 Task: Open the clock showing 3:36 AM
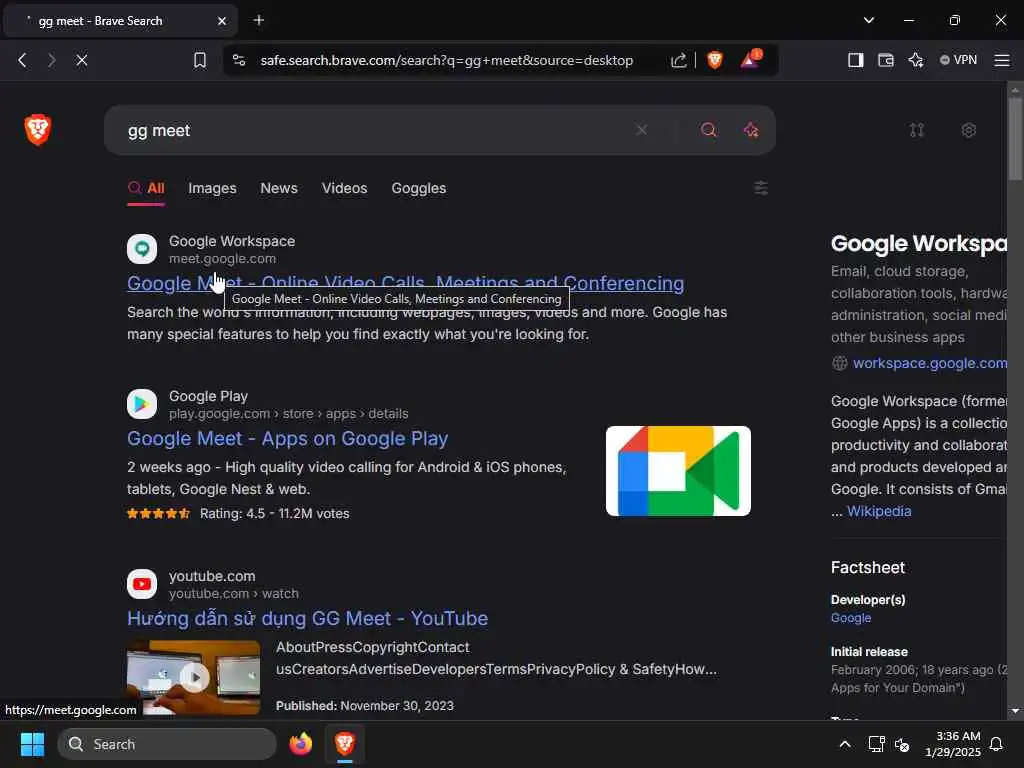953,744
